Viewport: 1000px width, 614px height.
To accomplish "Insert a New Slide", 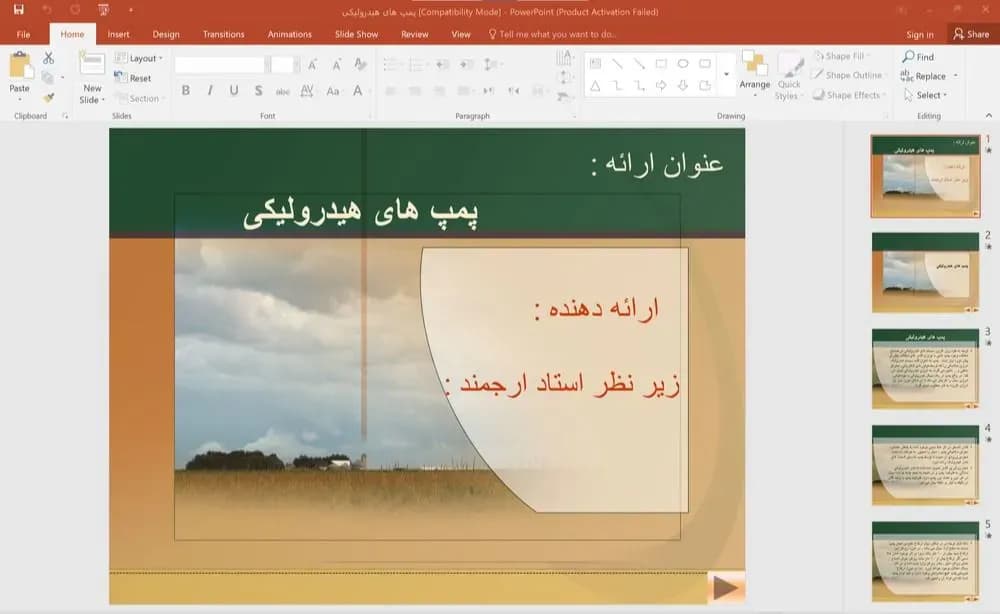I will pyautogui.click(x=92, y=77).
